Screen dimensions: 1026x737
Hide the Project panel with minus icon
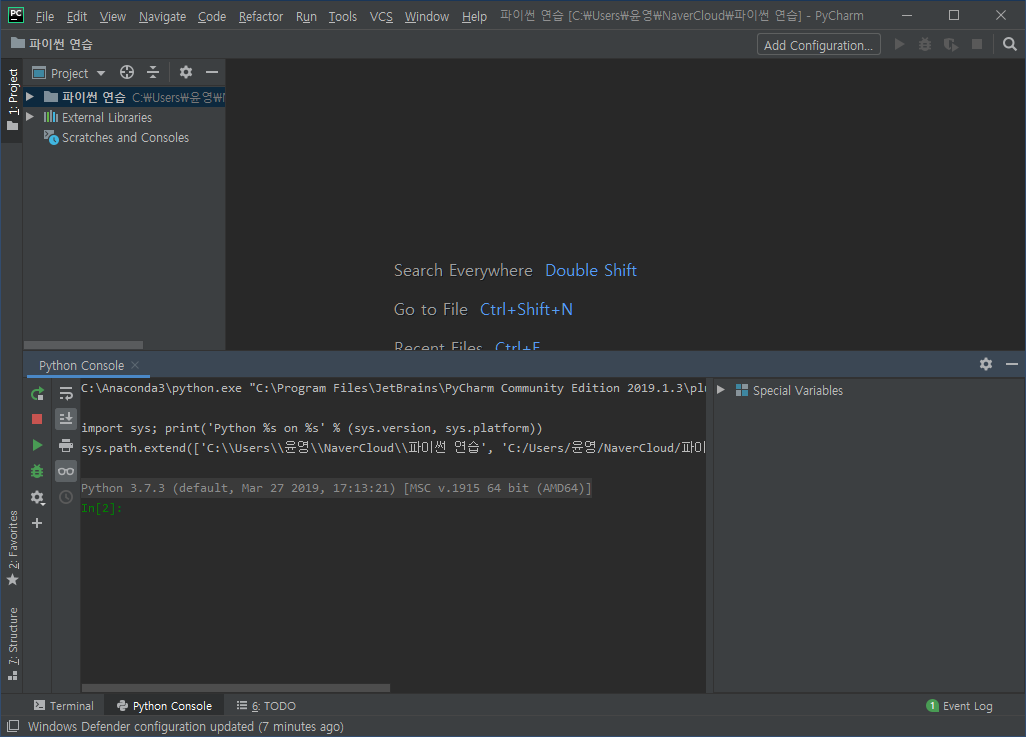(x=212, y=72)
